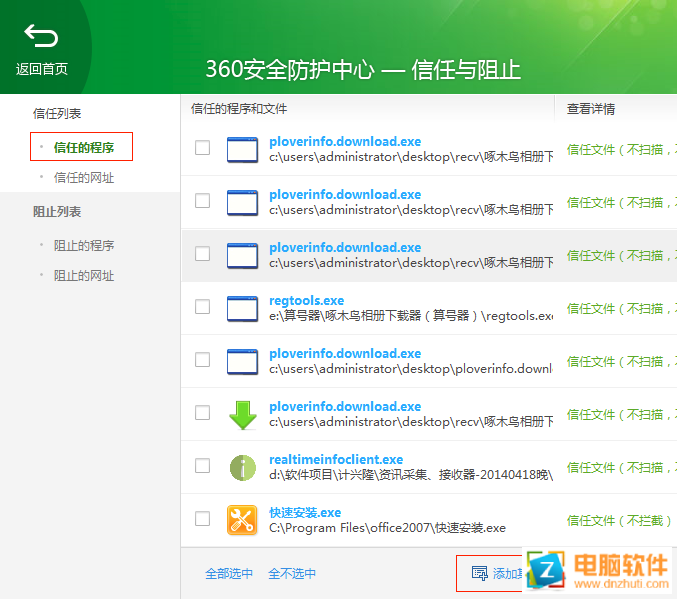This screenshot has height=599, width=677.
Task: Check the box beside the green arrow ploverinfo entry
Action: [x=202, y=412]
